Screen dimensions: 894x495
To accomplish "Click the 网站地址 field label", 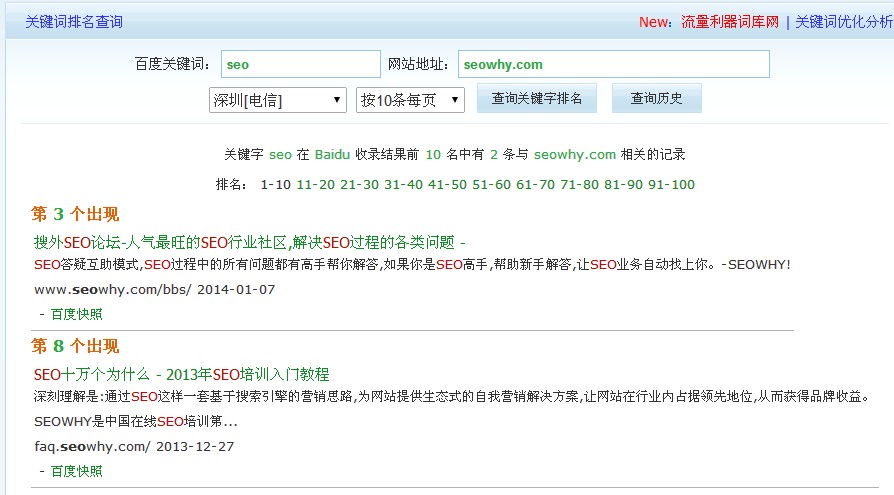I will coord(418,64).
